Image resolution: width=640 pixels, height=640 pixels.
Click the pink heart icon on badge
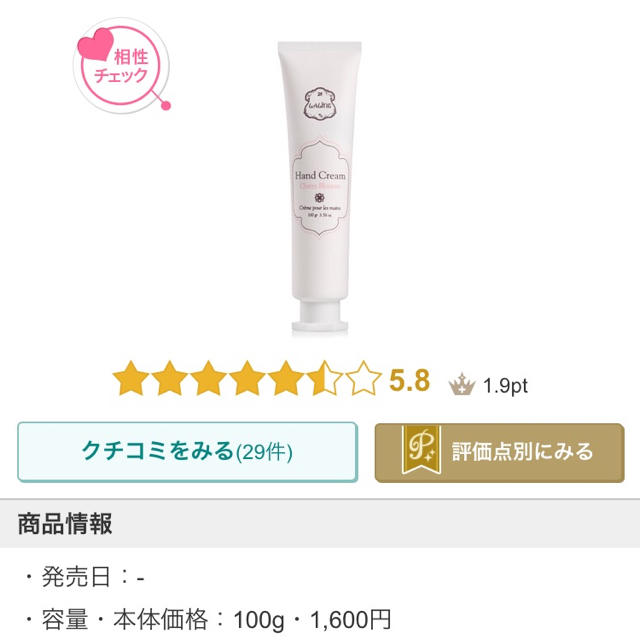pyautogui.click(x=96, y=44)
